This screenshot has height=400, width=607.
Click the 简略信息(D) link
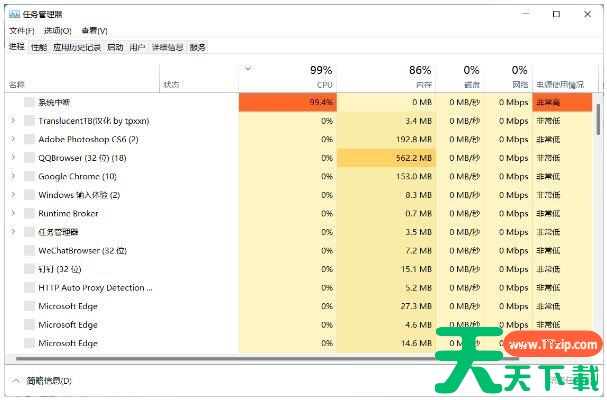tap(49, 381)
